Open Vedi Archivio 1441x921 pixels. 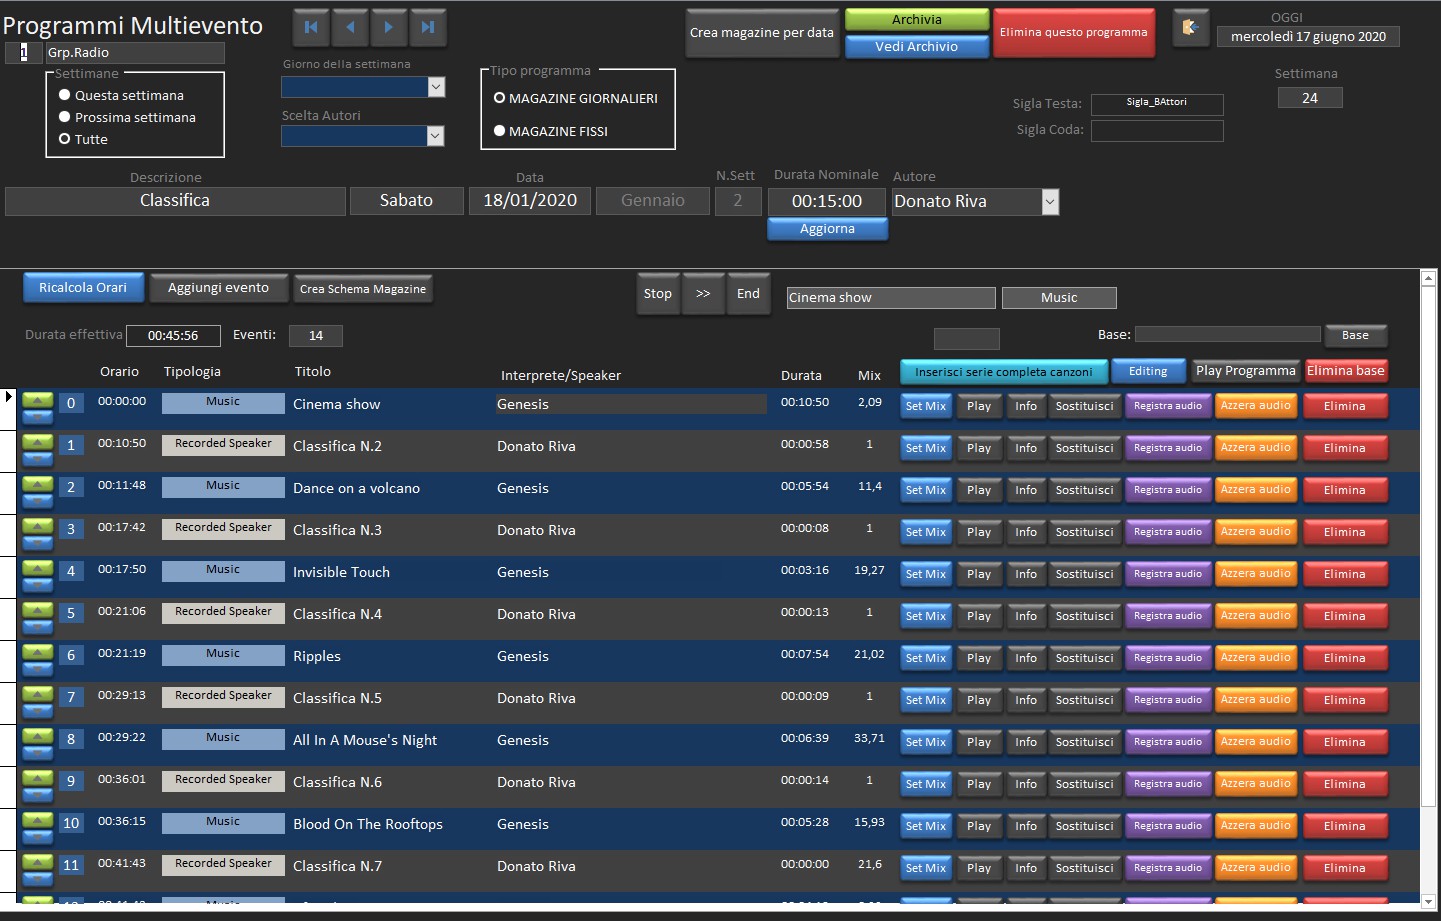pos(917,46)
